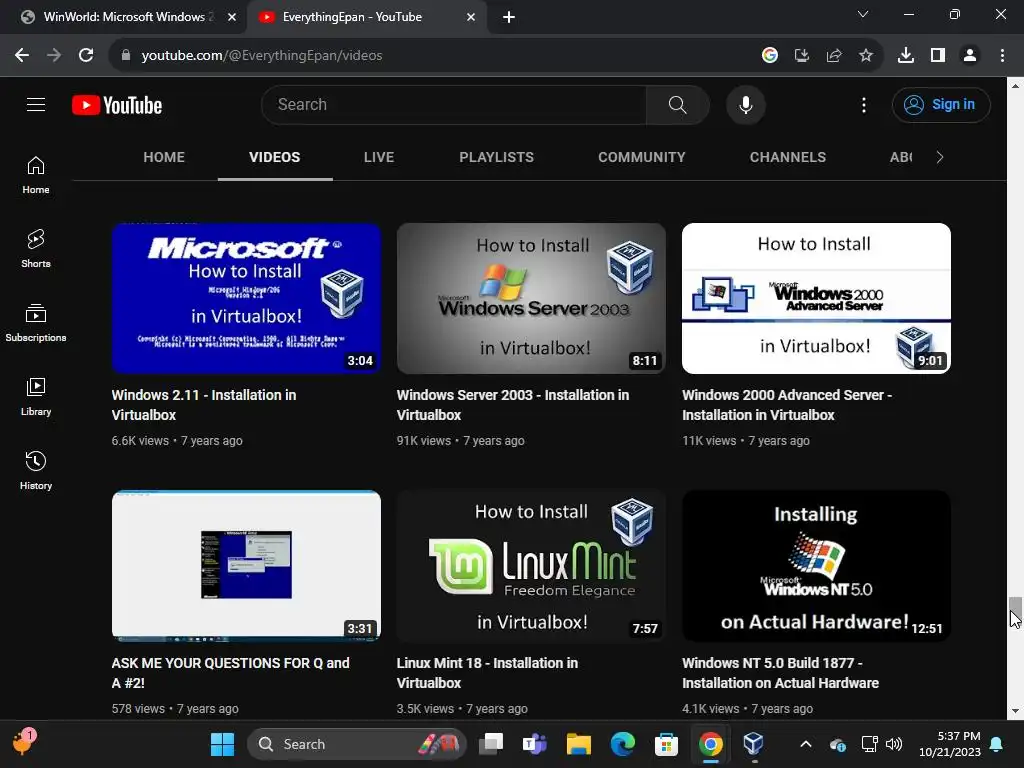This screenshot has width=1024, height=768.
Task: Open the Windows NT 5.0 thumbnail
Action: point(816,566)
